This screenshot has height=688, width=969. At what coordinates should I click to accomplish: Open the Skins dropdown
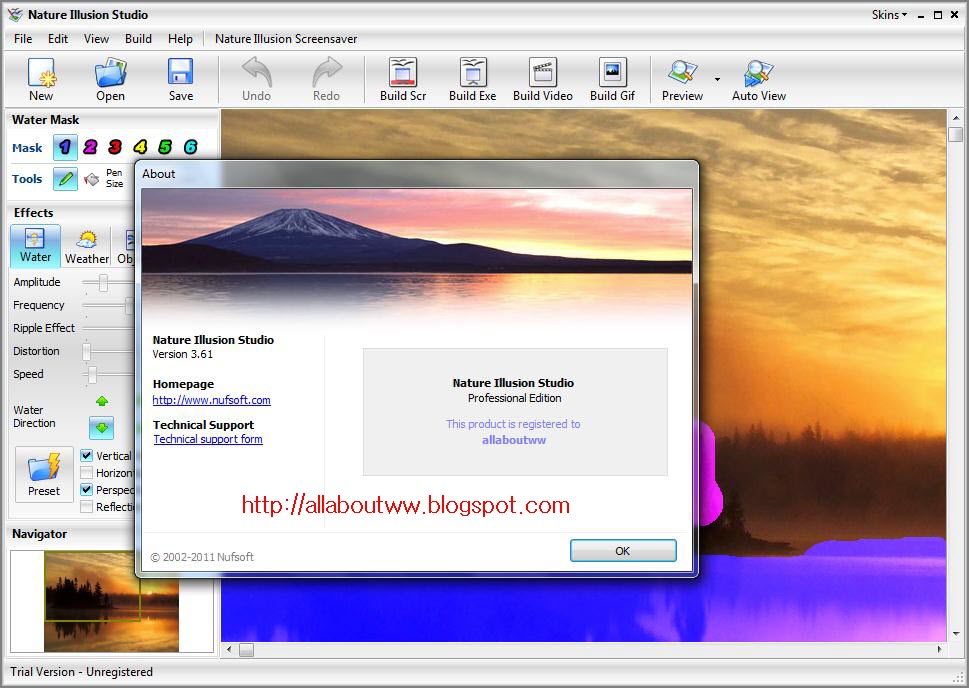889,15
